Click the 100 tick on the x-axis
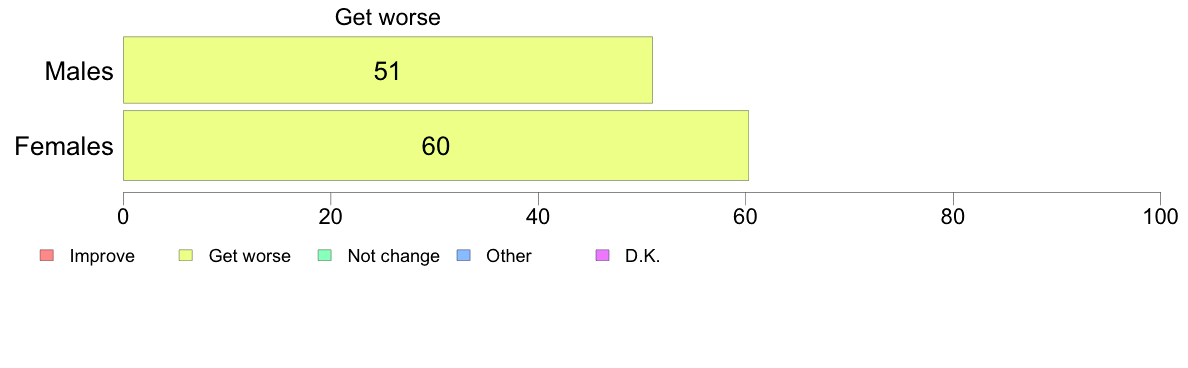The image size is (1188, 368). click(x=1160, y=216)
